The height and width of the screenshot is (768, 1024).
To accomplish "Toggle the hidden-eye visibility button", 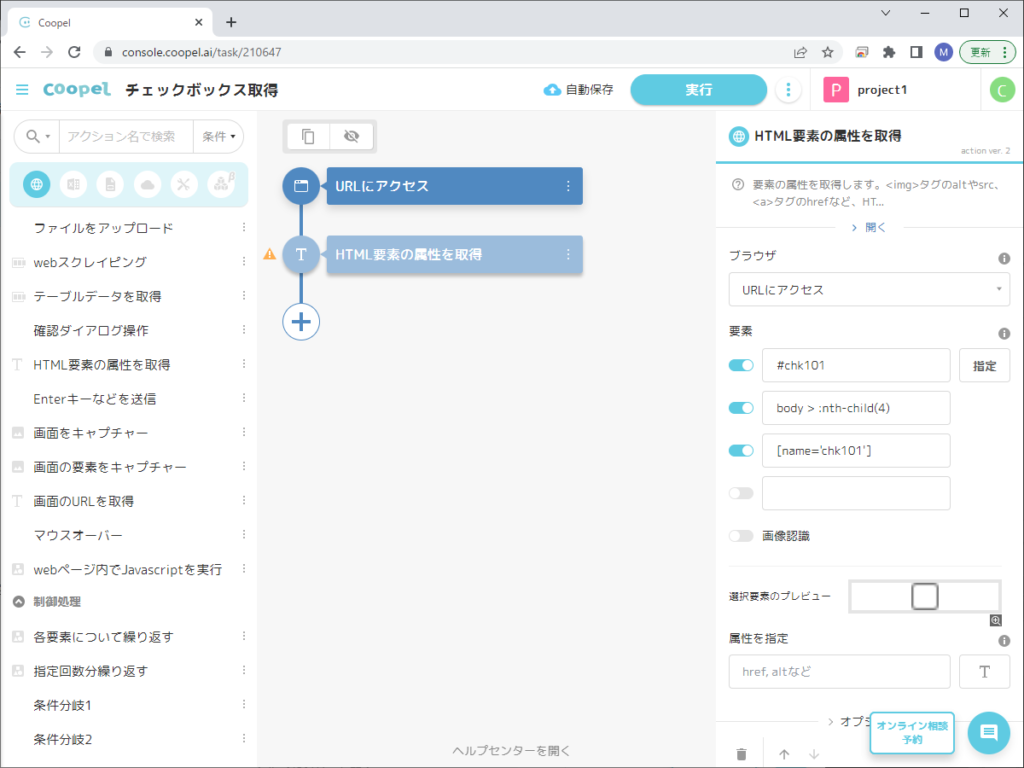I will [x=350, y=137].
